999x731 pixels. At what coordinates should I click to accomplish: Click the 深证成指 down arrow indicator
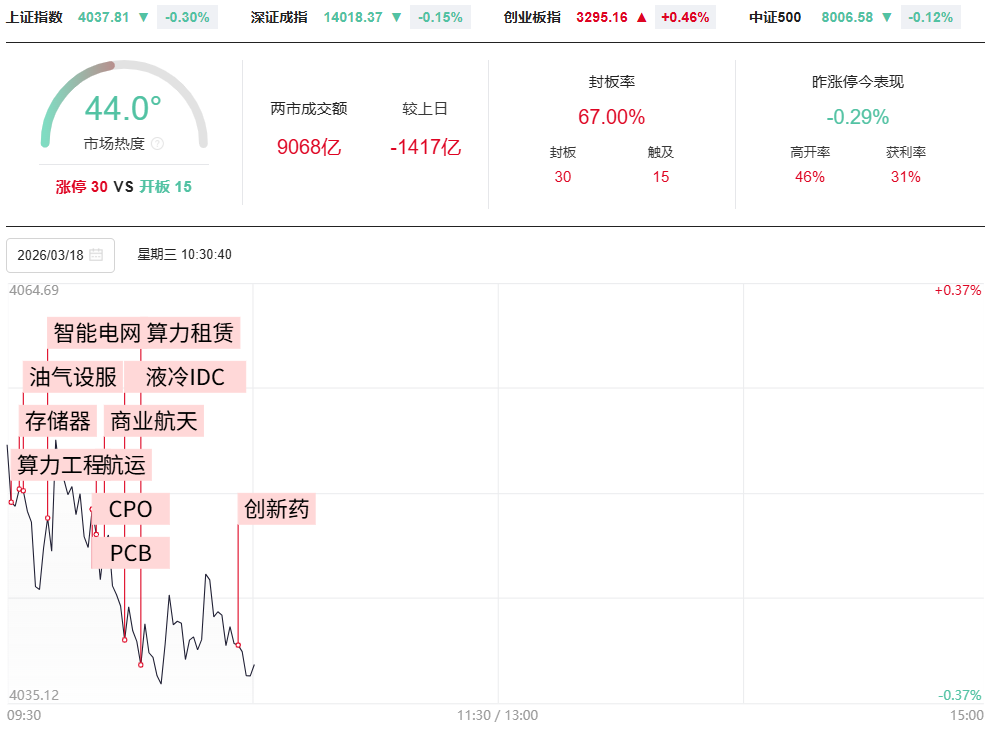pos(397,17)
